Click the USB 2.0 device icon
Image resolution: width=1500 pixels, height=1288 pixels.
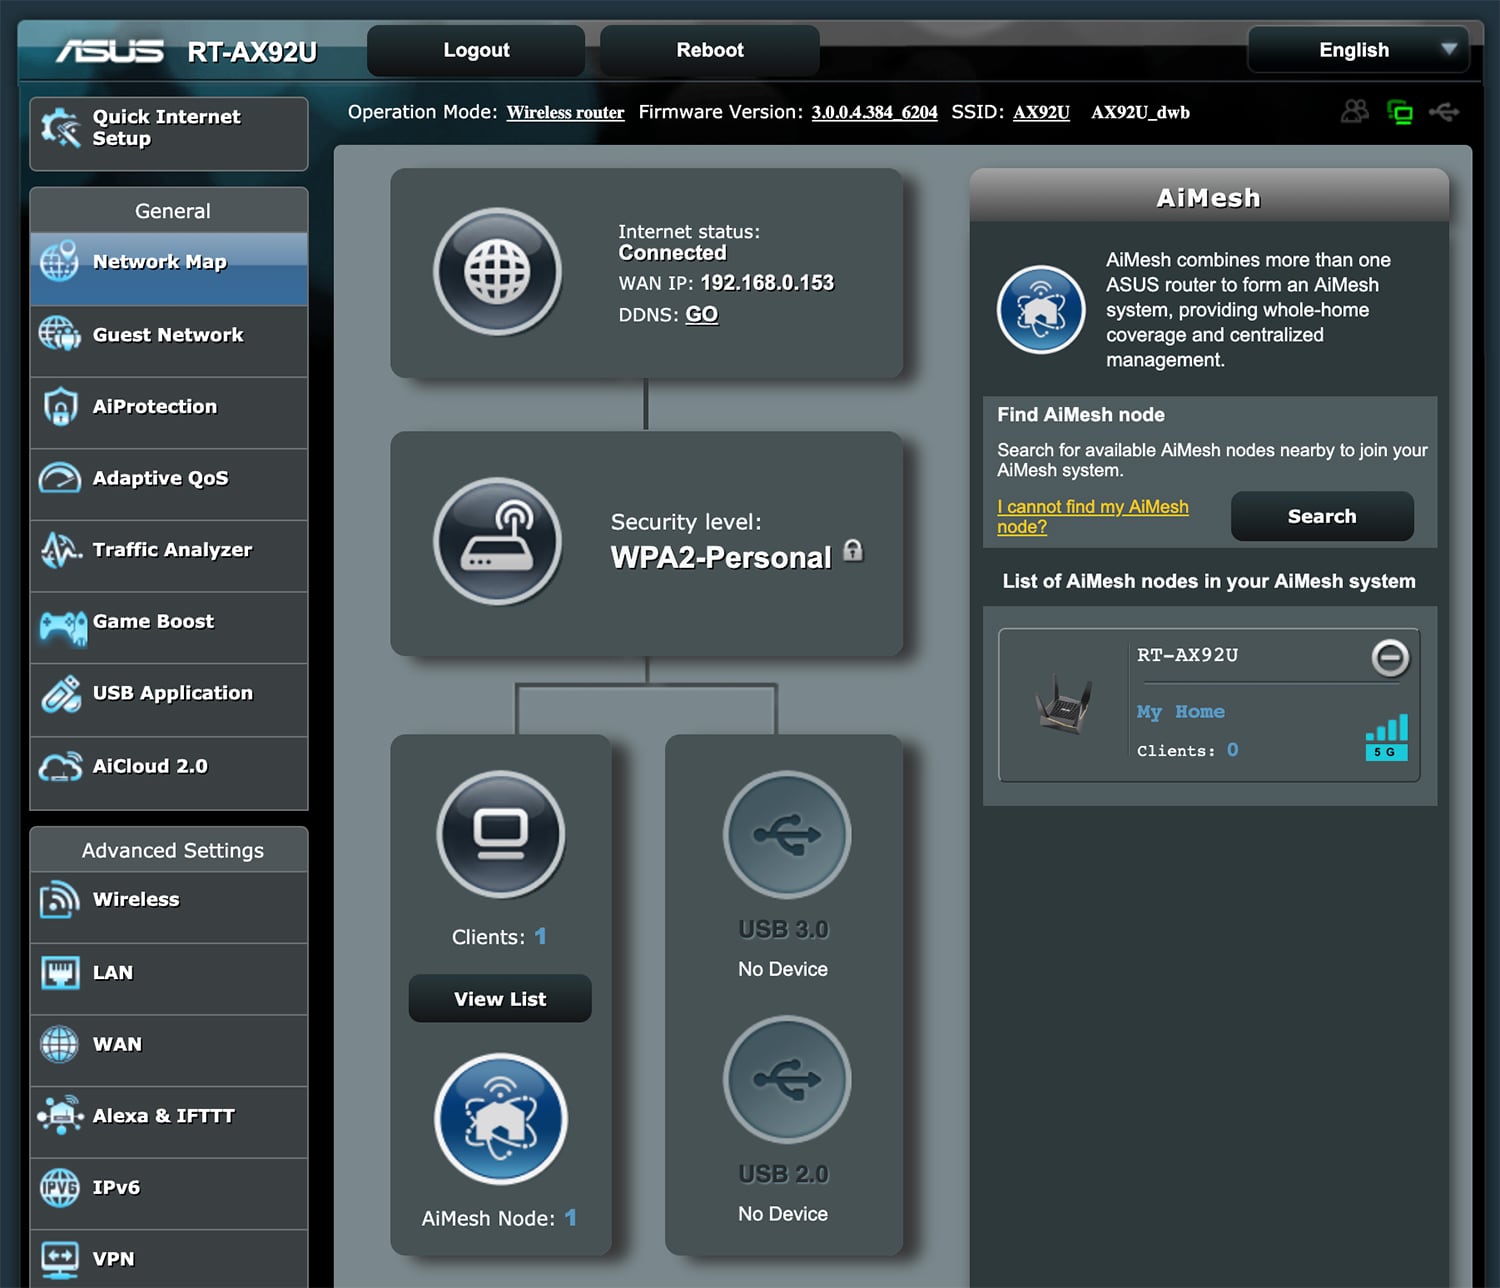point(787,1079)
